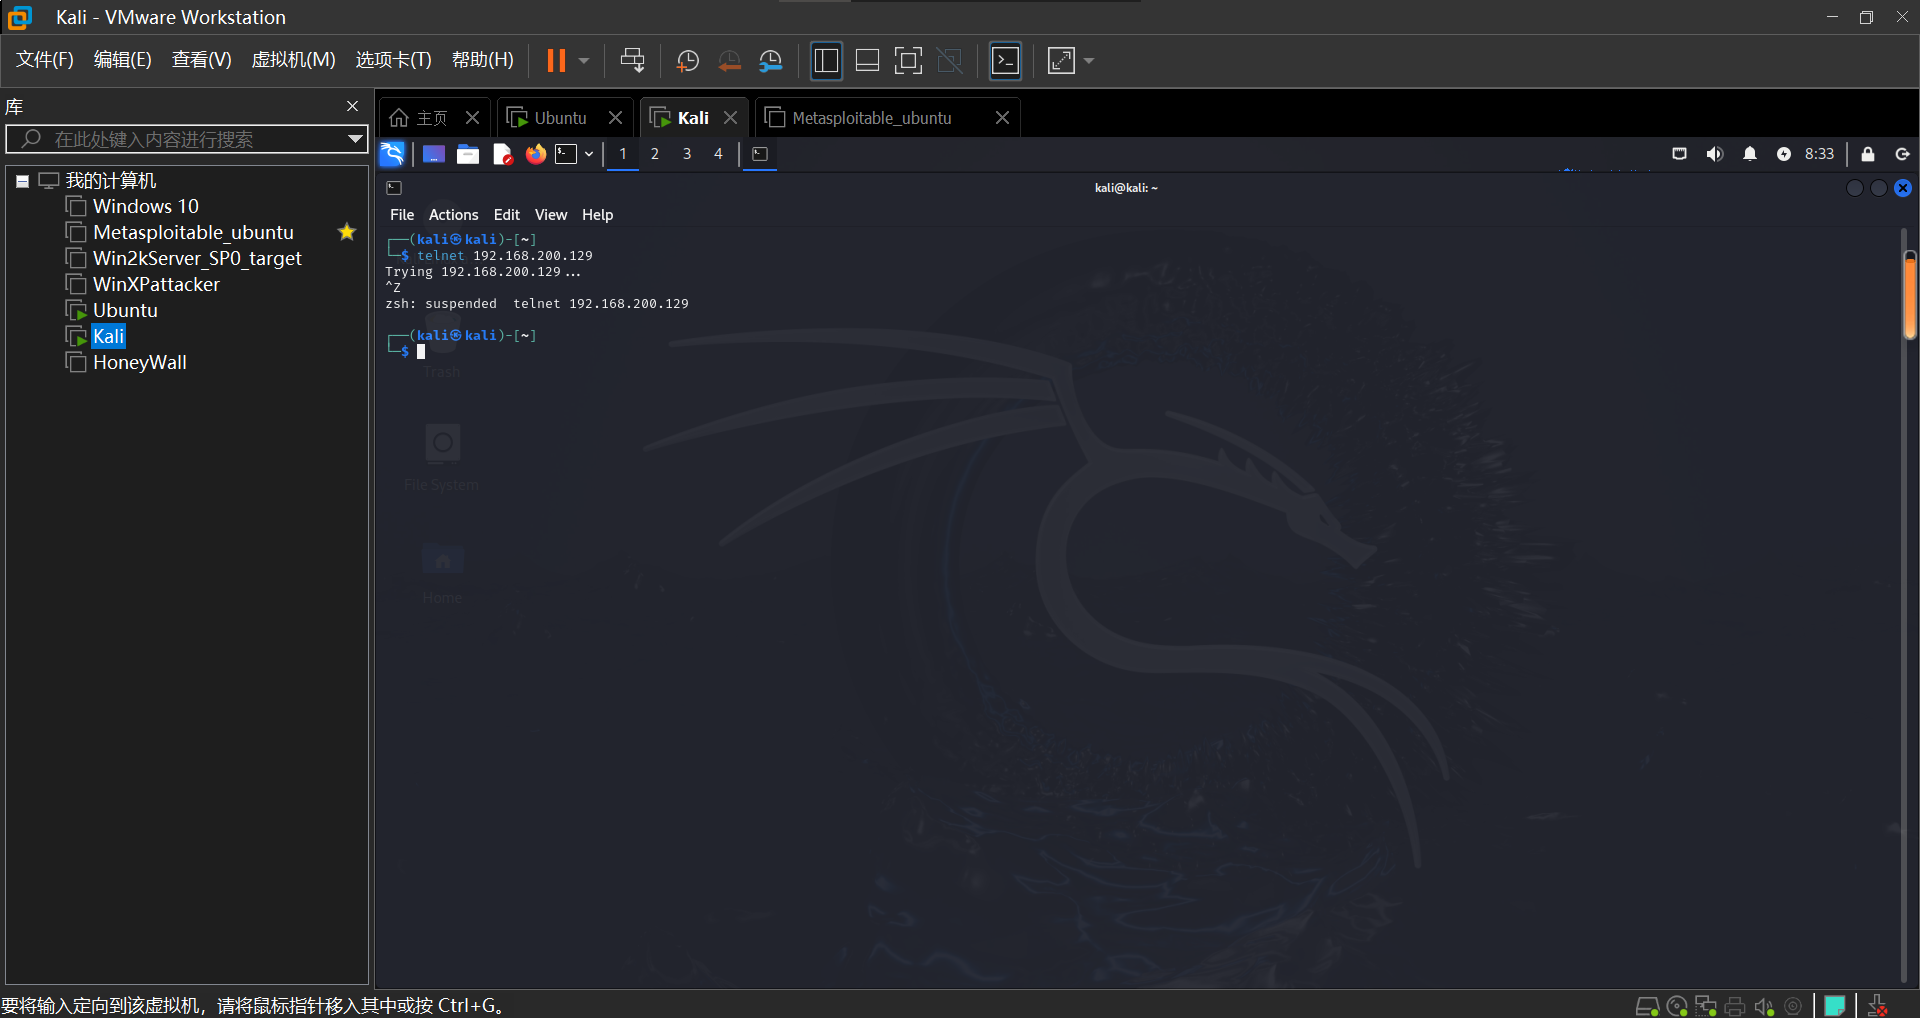
Task: Send Ctrl+Alt+Del to the virtual machine
Action: pyautogui.click(x=632, y=61)
